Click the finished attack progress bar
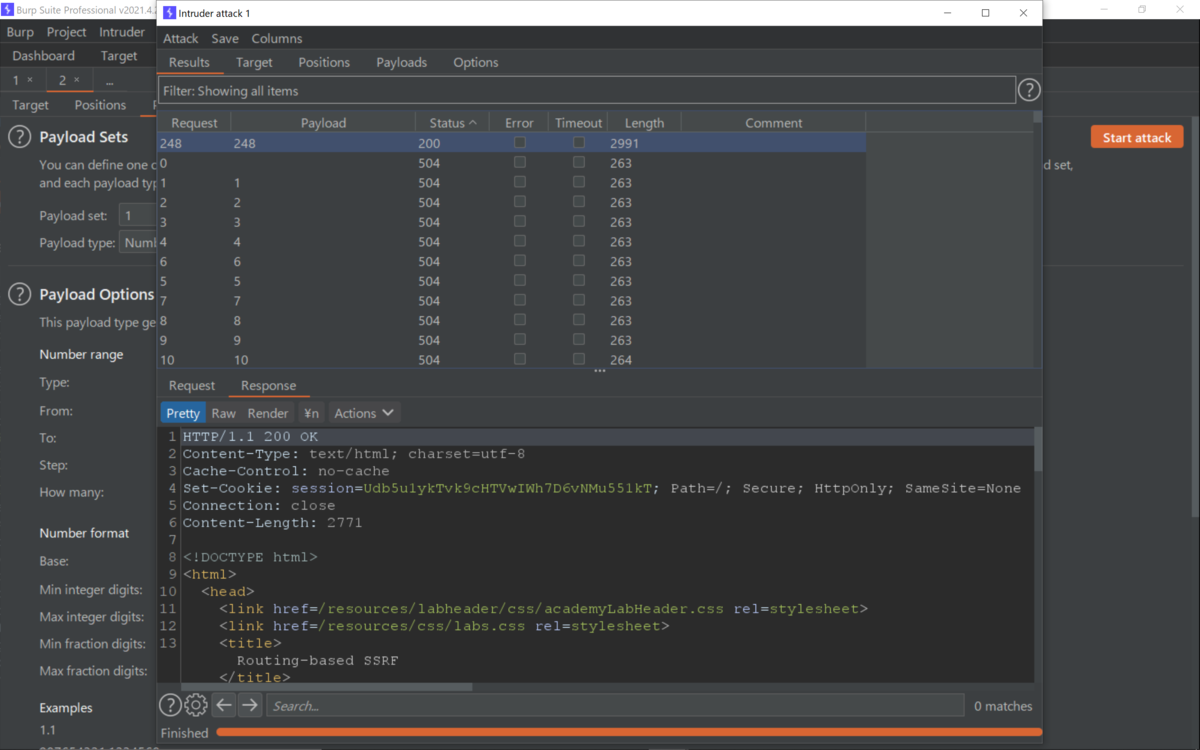The width and height of the screenshot is (1200, 750). (629, 733)
